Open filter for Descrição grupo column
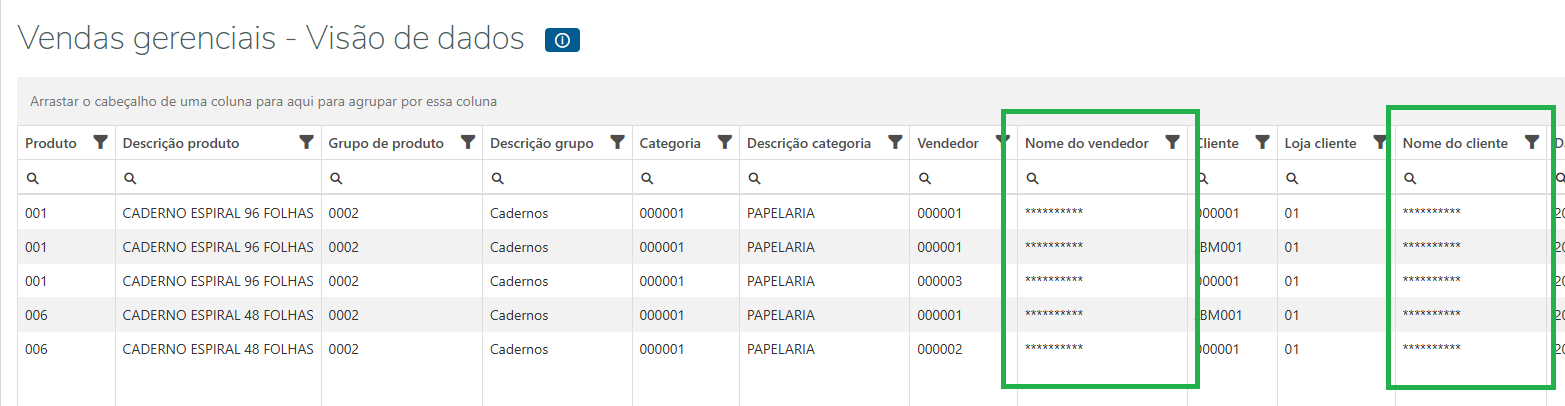The width and height of the screenshot is (1565, 406). 618,143
